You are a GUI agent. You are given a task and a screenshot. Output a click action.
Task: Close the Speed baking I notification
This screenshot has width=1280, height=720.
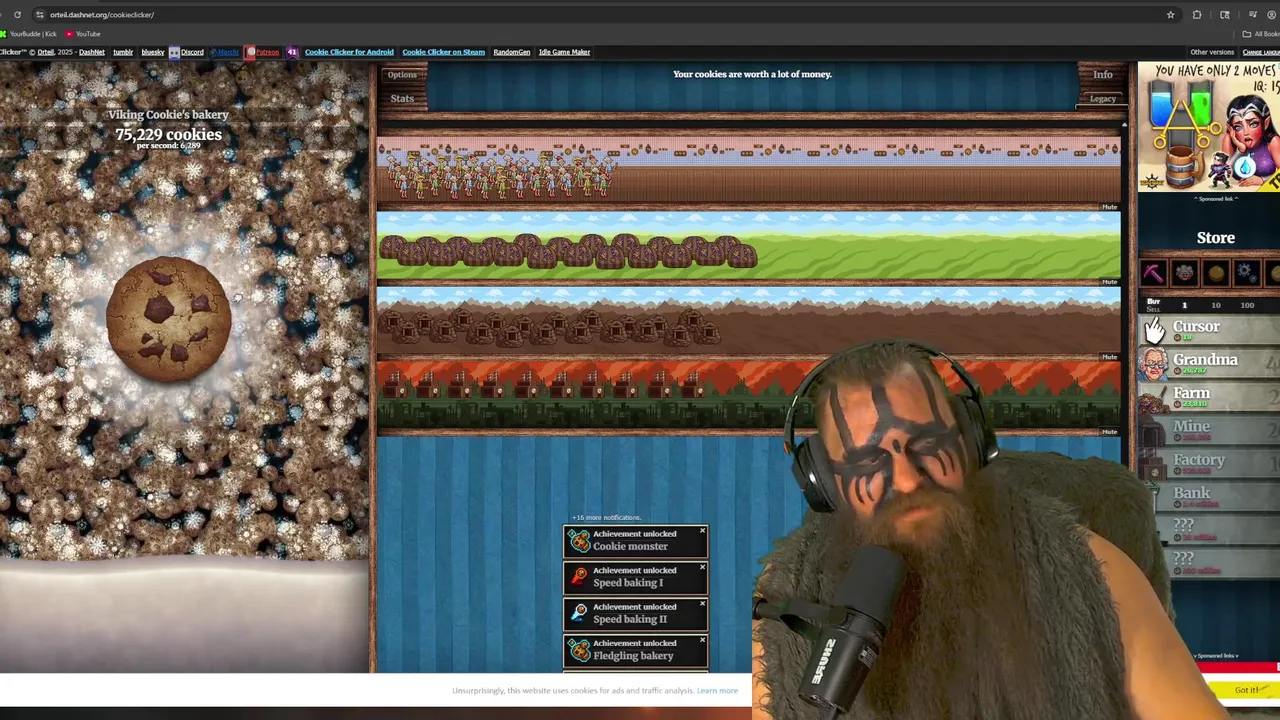pyautogui.click(x=702, y=567)
